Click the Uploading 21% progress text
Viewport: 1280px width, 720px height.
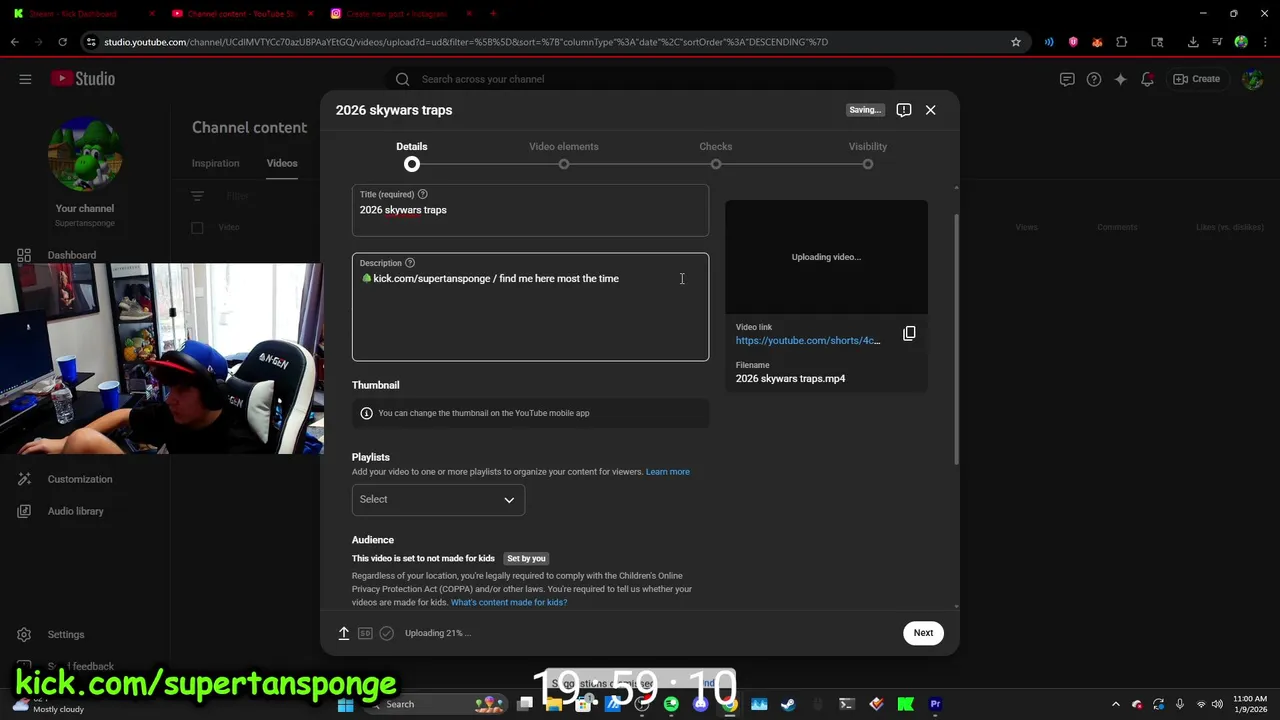(x=438, y=633)
